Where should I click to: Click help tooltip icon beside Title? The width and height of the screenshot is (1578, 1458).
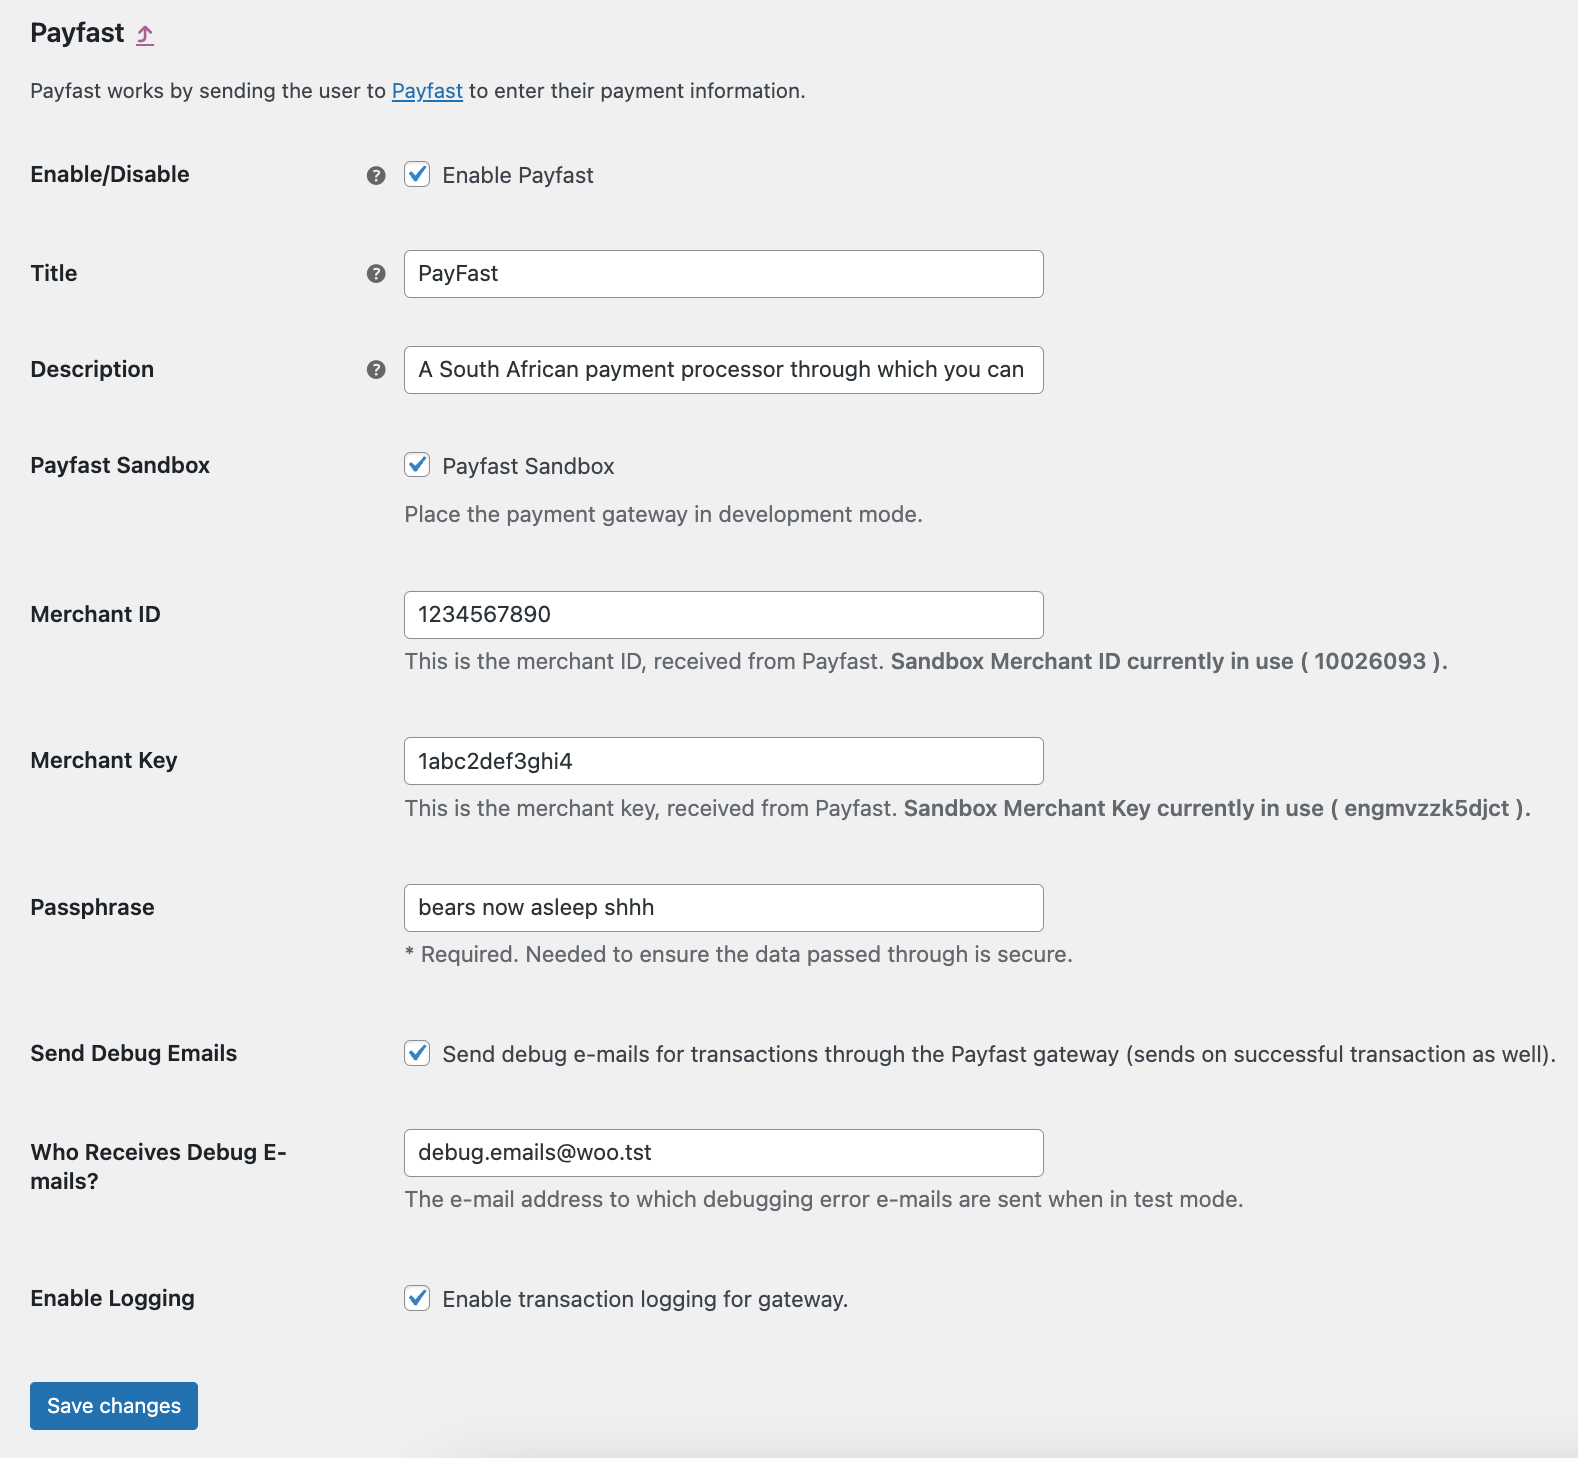[x=376, y=274]
